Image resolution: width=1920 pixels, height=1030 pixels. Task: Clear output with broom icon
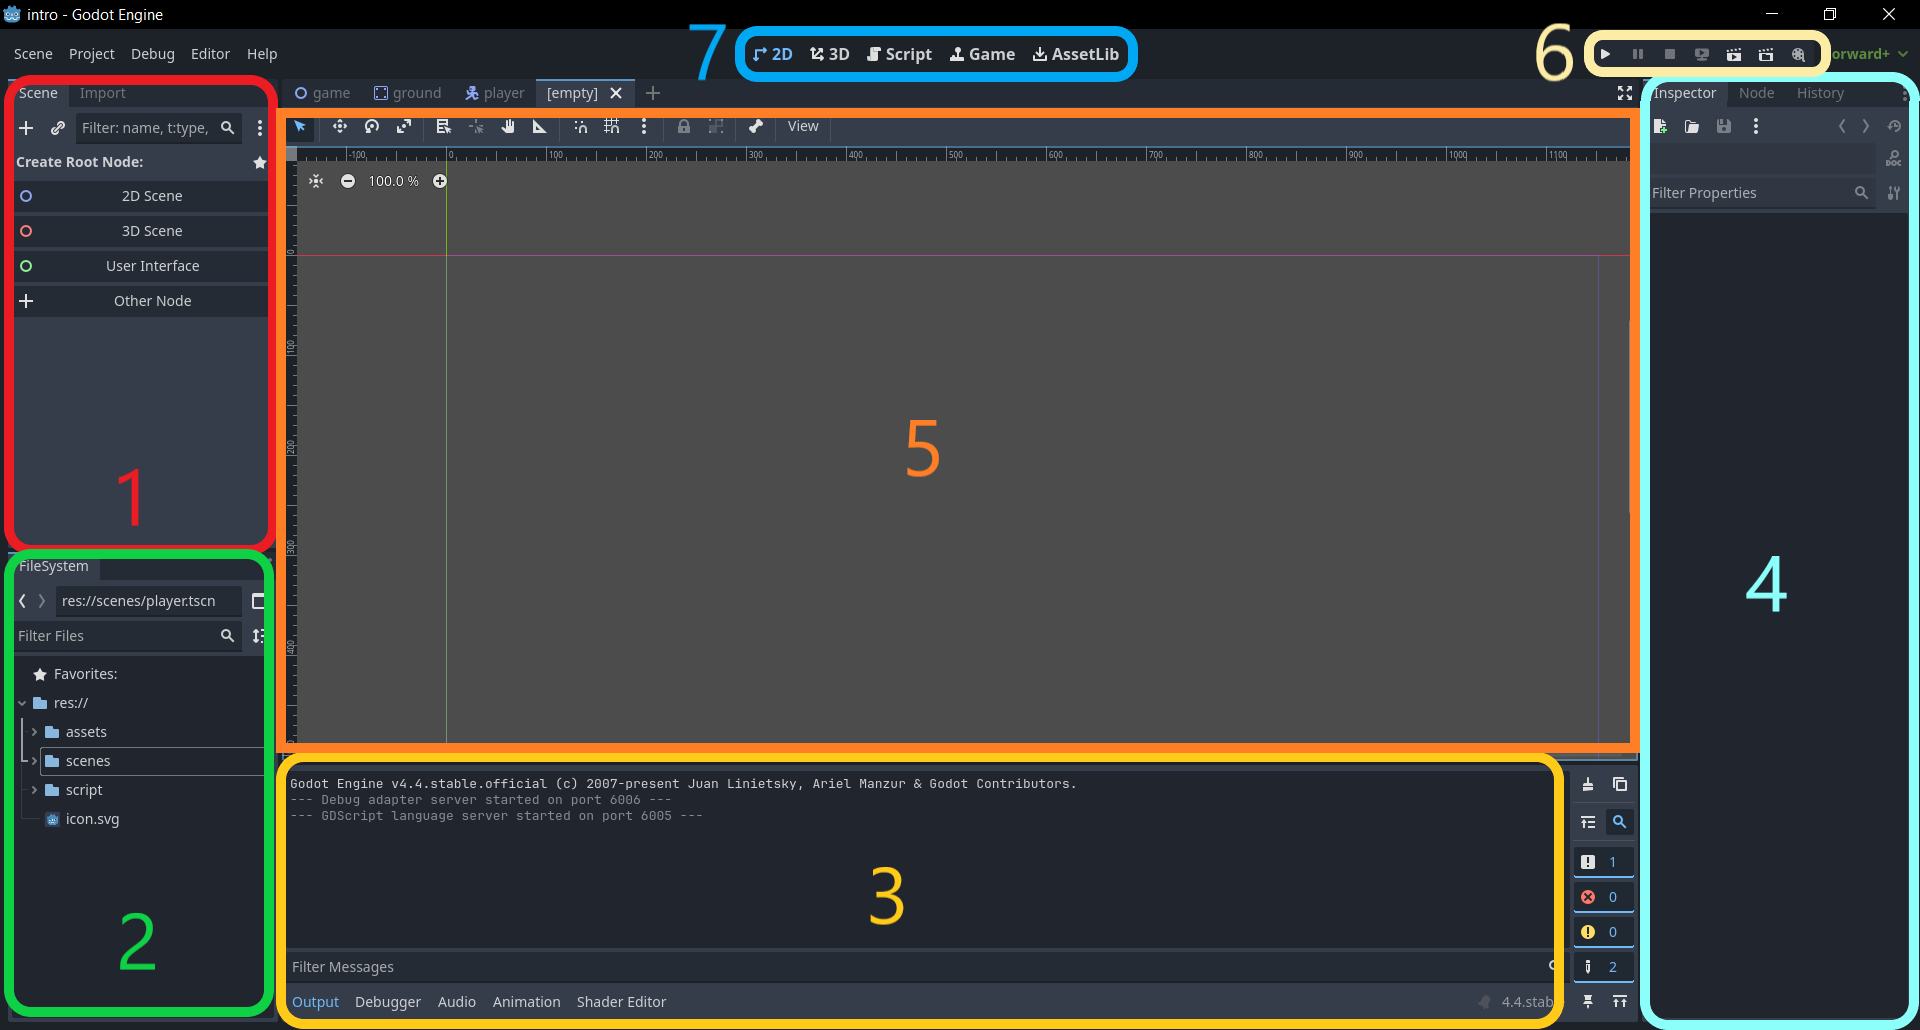(x=1588, y=785)
